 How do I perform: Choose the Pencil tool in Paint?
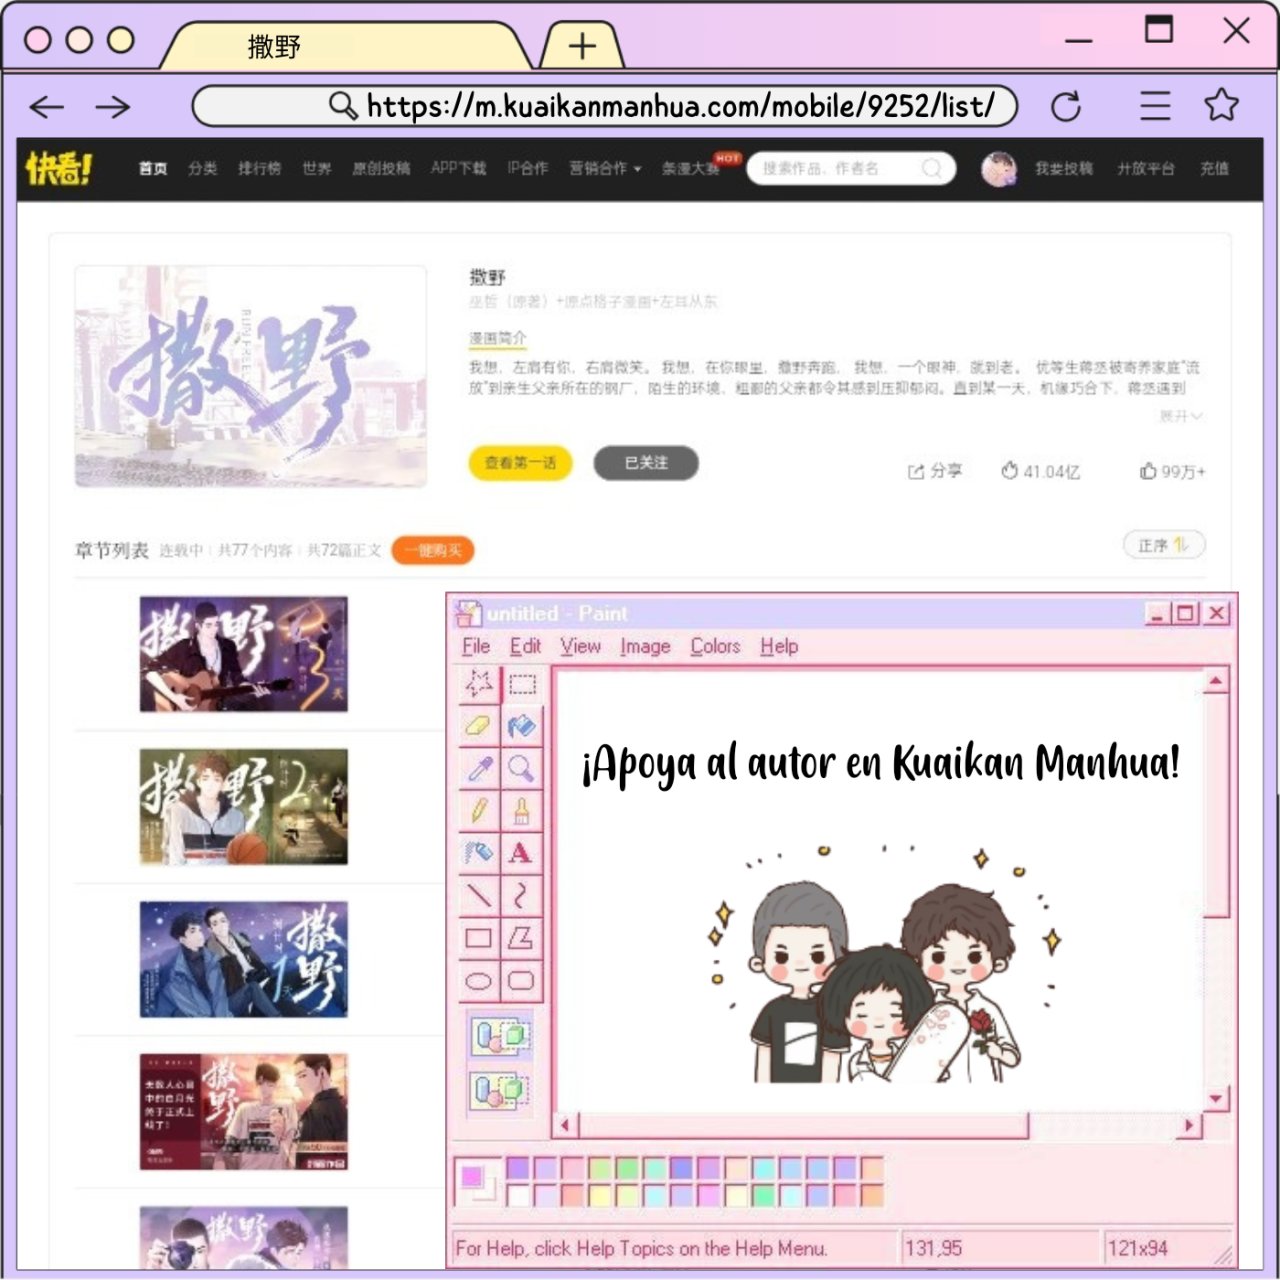(x=479, y=810)
